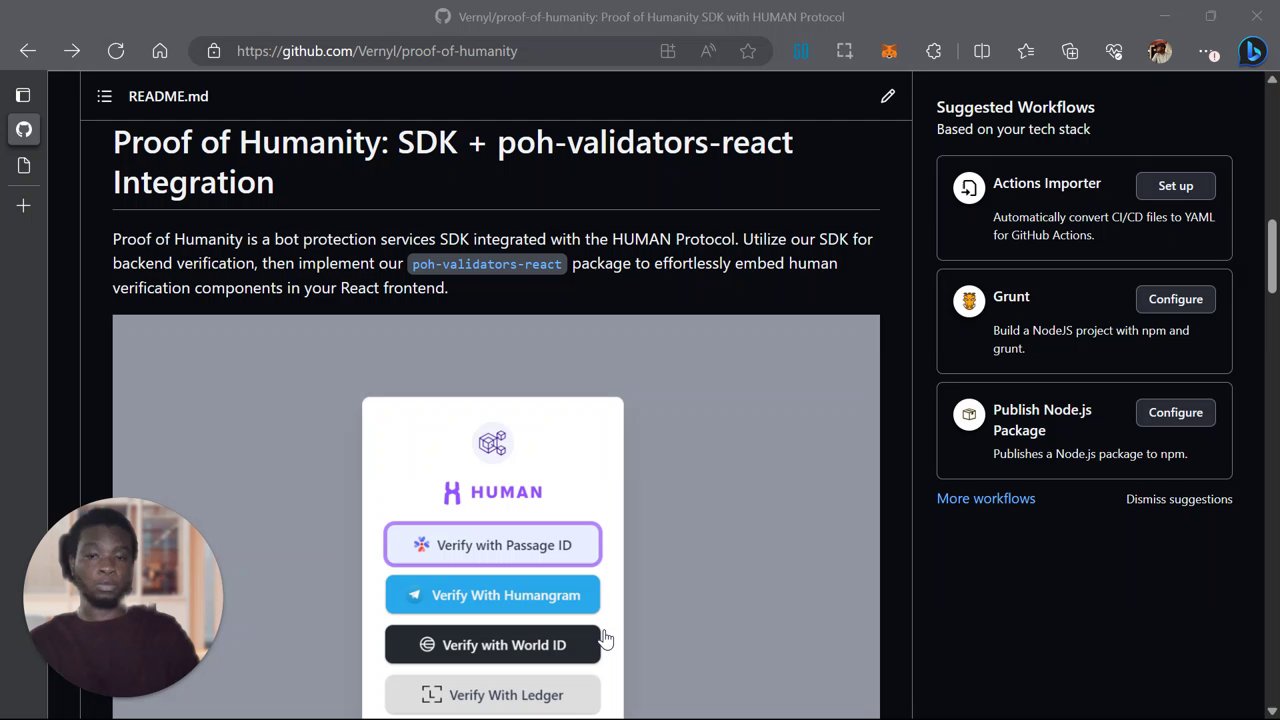Screen dimensions: 1280x720
Task: Click the poh-validators-react code link
Action: [487, 264]
